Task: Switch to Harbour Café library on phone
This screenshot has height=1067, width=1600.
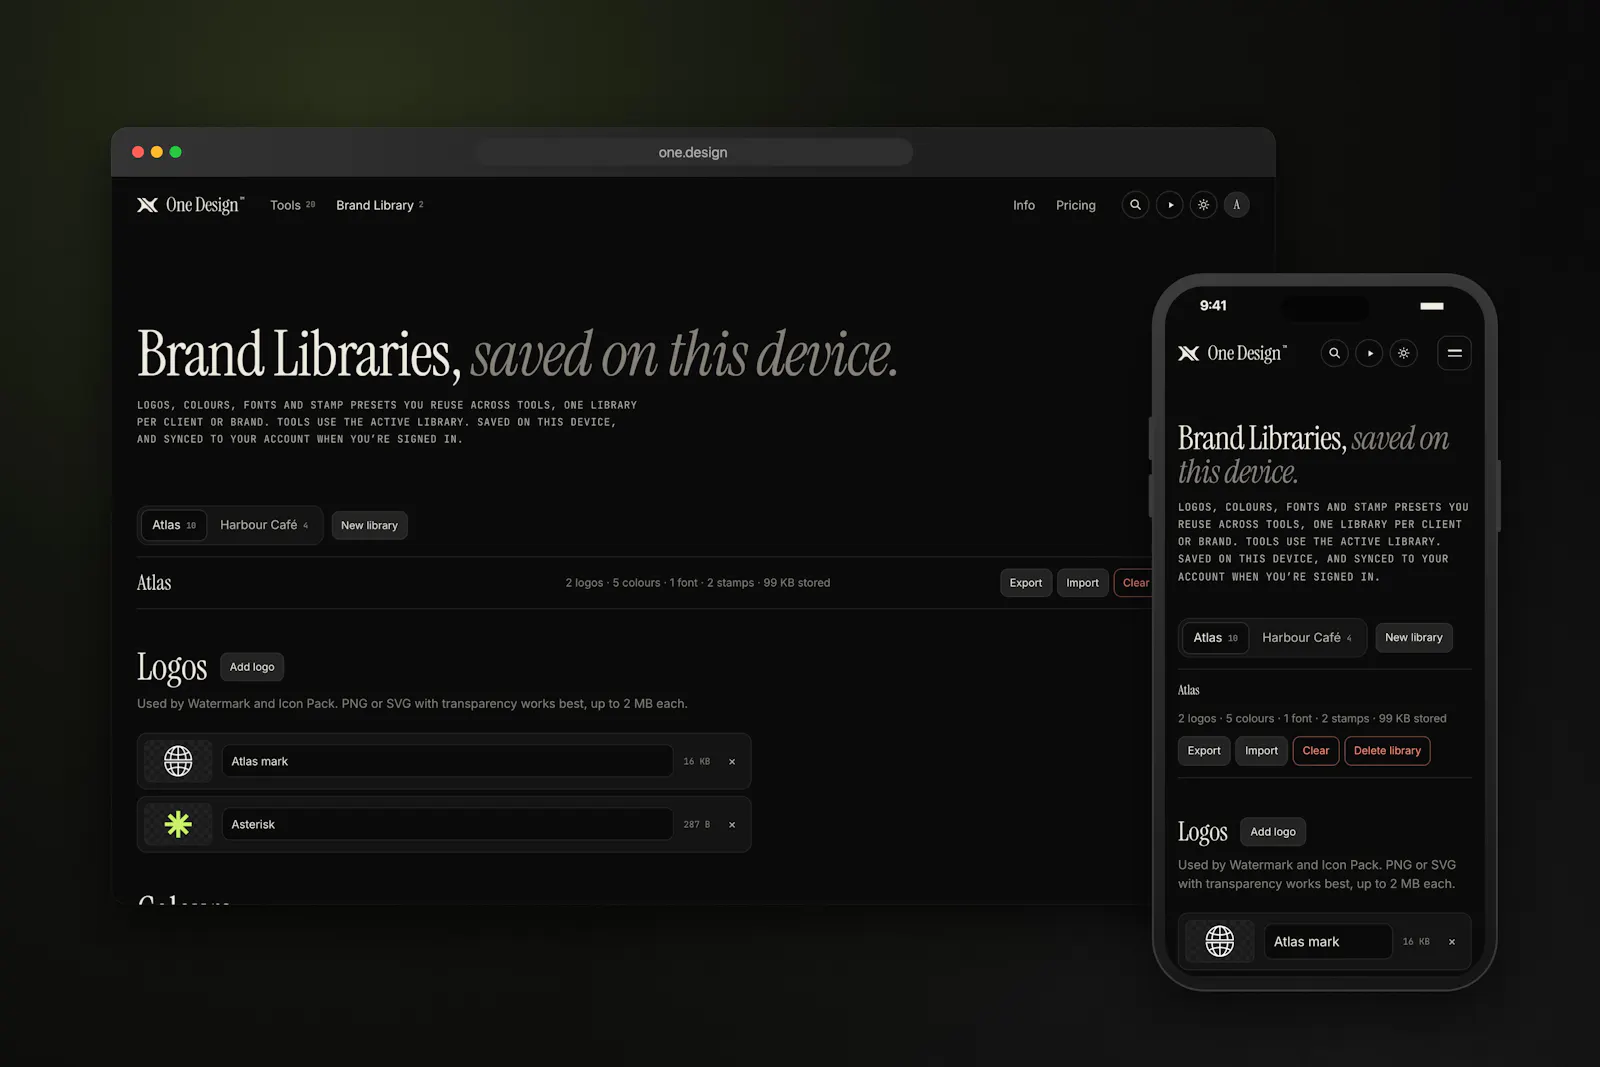Action: [1307, 638]
